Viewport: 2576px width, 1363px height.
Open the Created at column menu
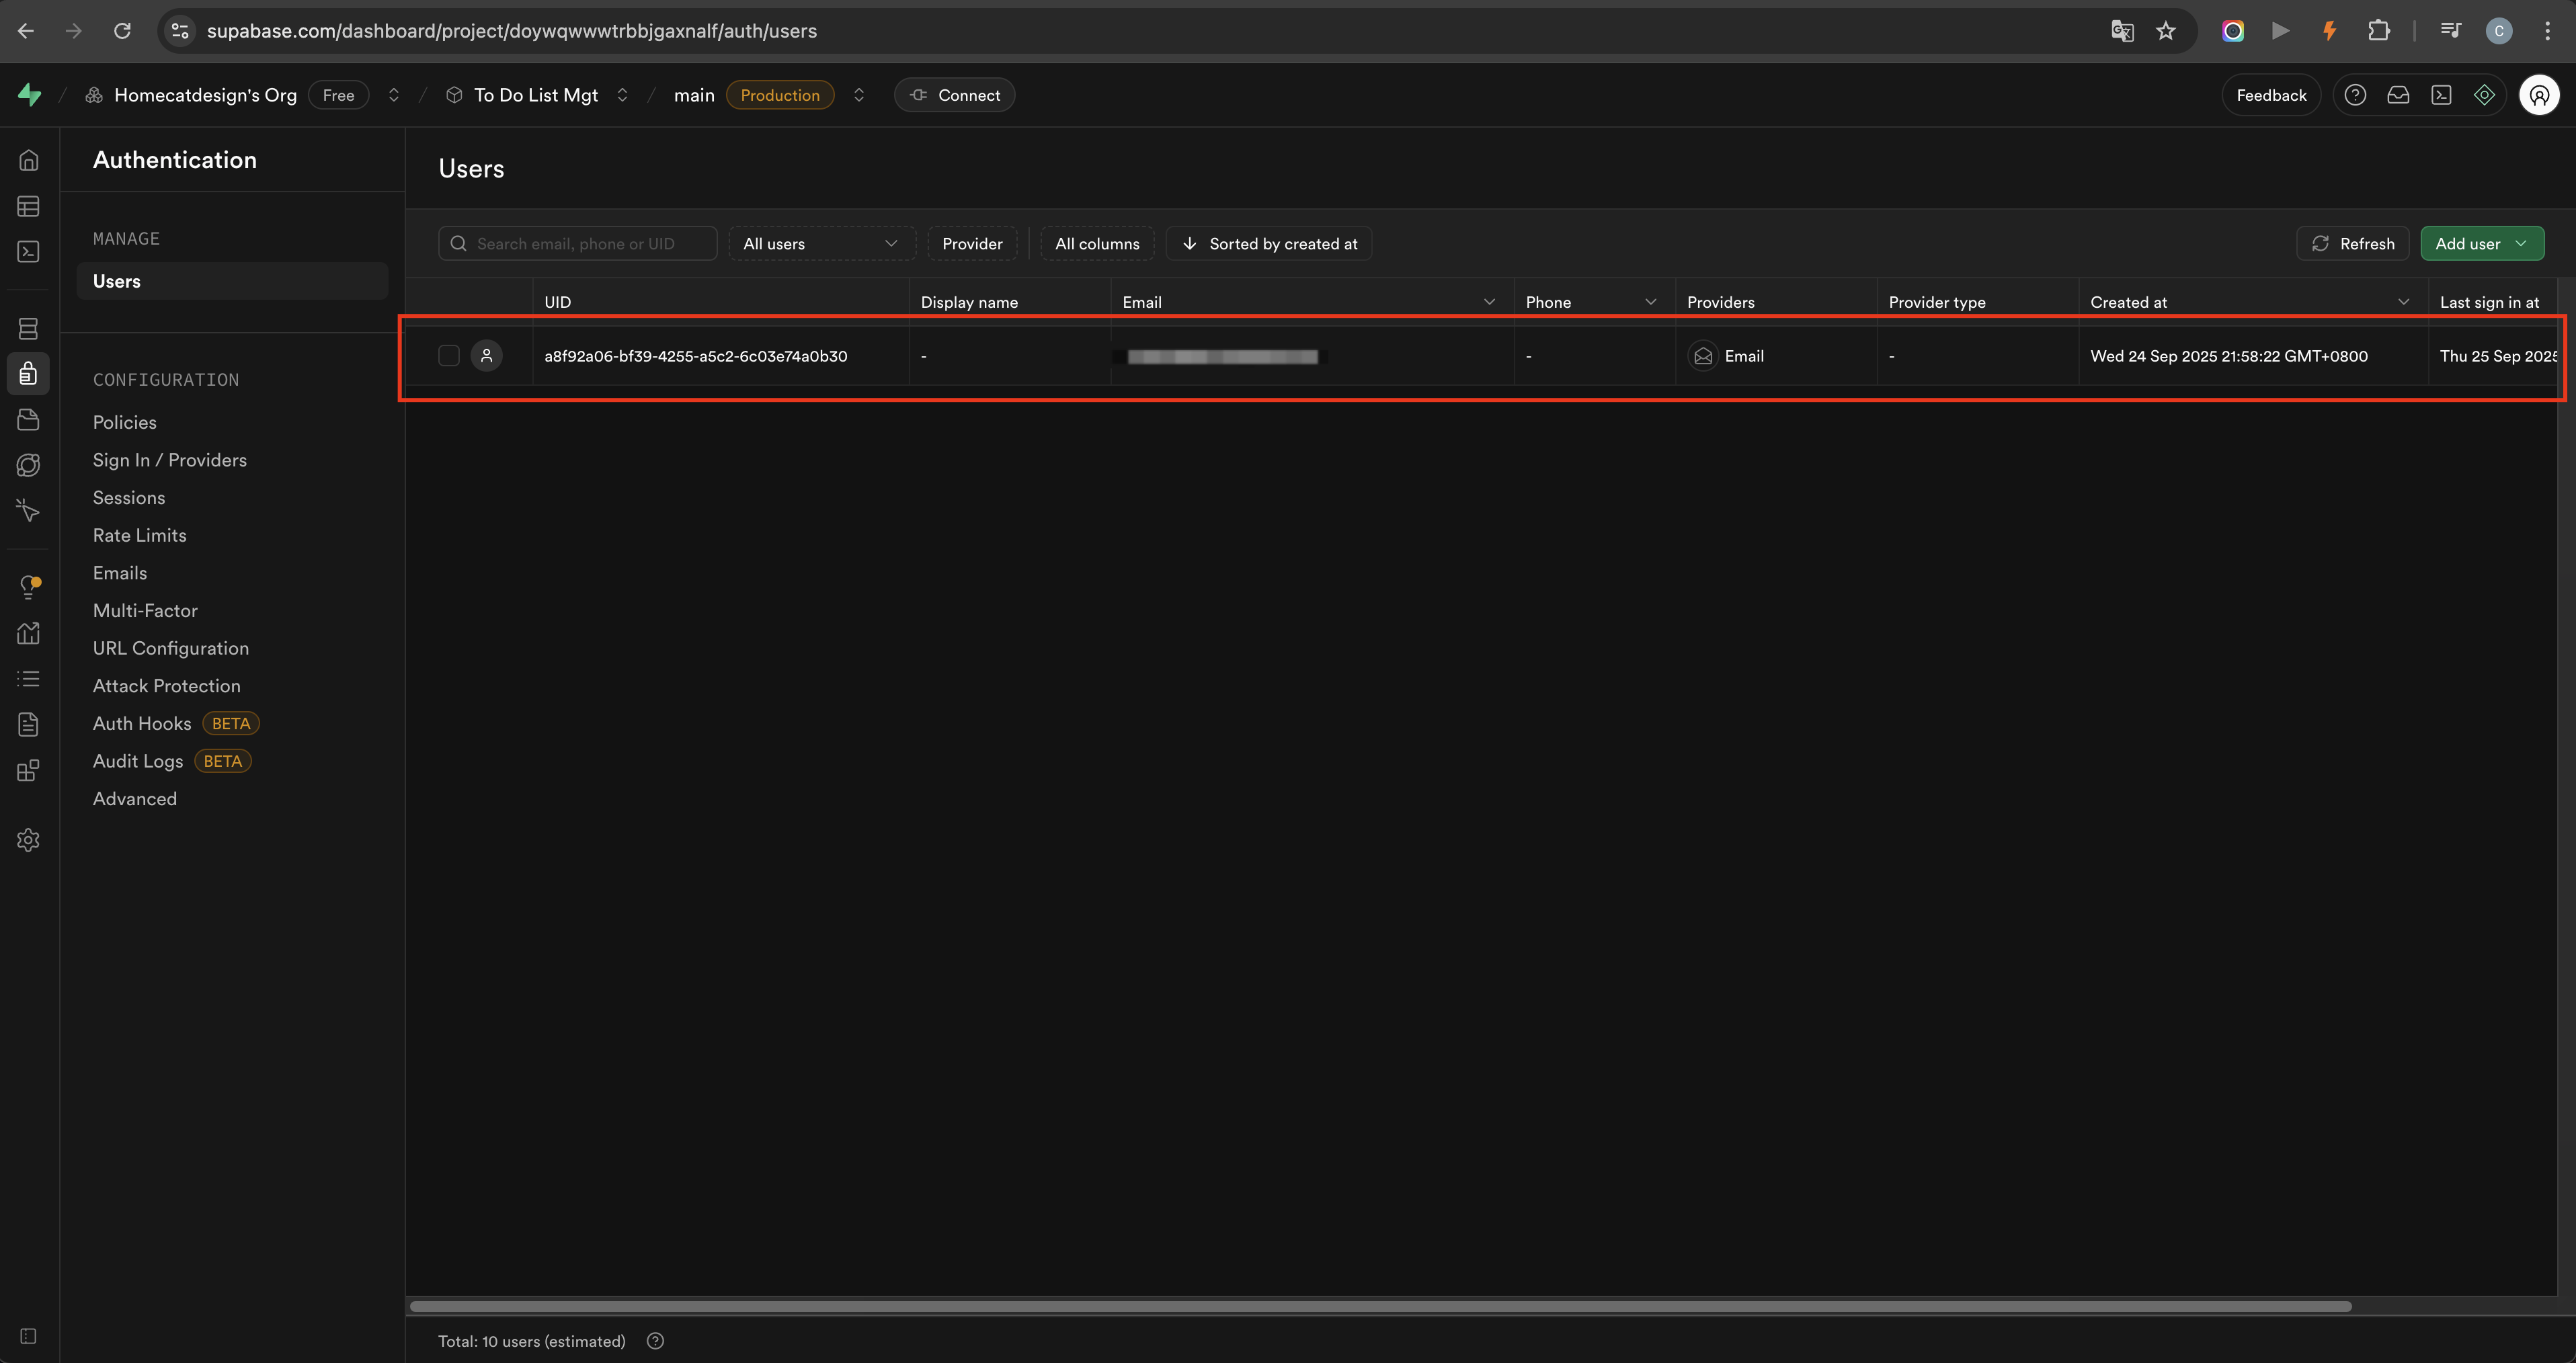coord(2404,302)
